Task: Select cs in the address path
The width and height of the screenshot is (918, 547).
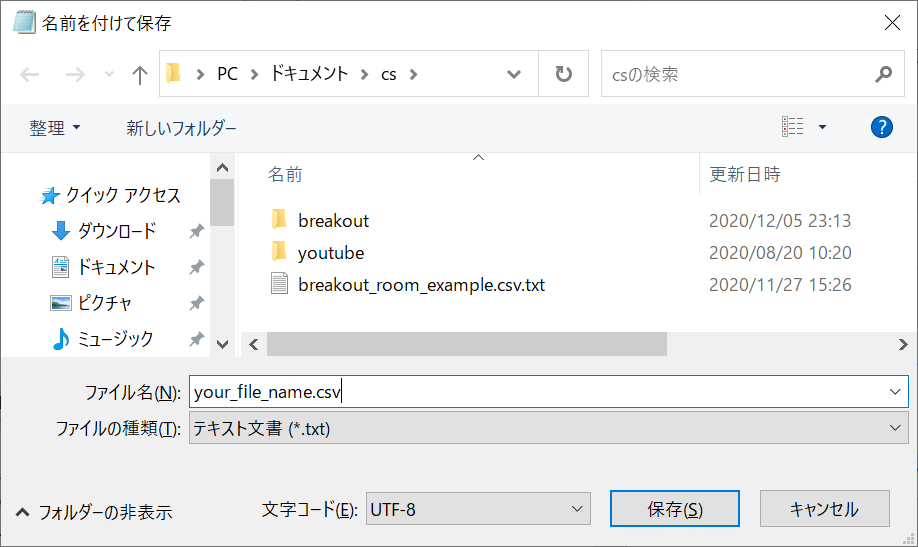Action: pyautogui.click(x=389, y=74)
